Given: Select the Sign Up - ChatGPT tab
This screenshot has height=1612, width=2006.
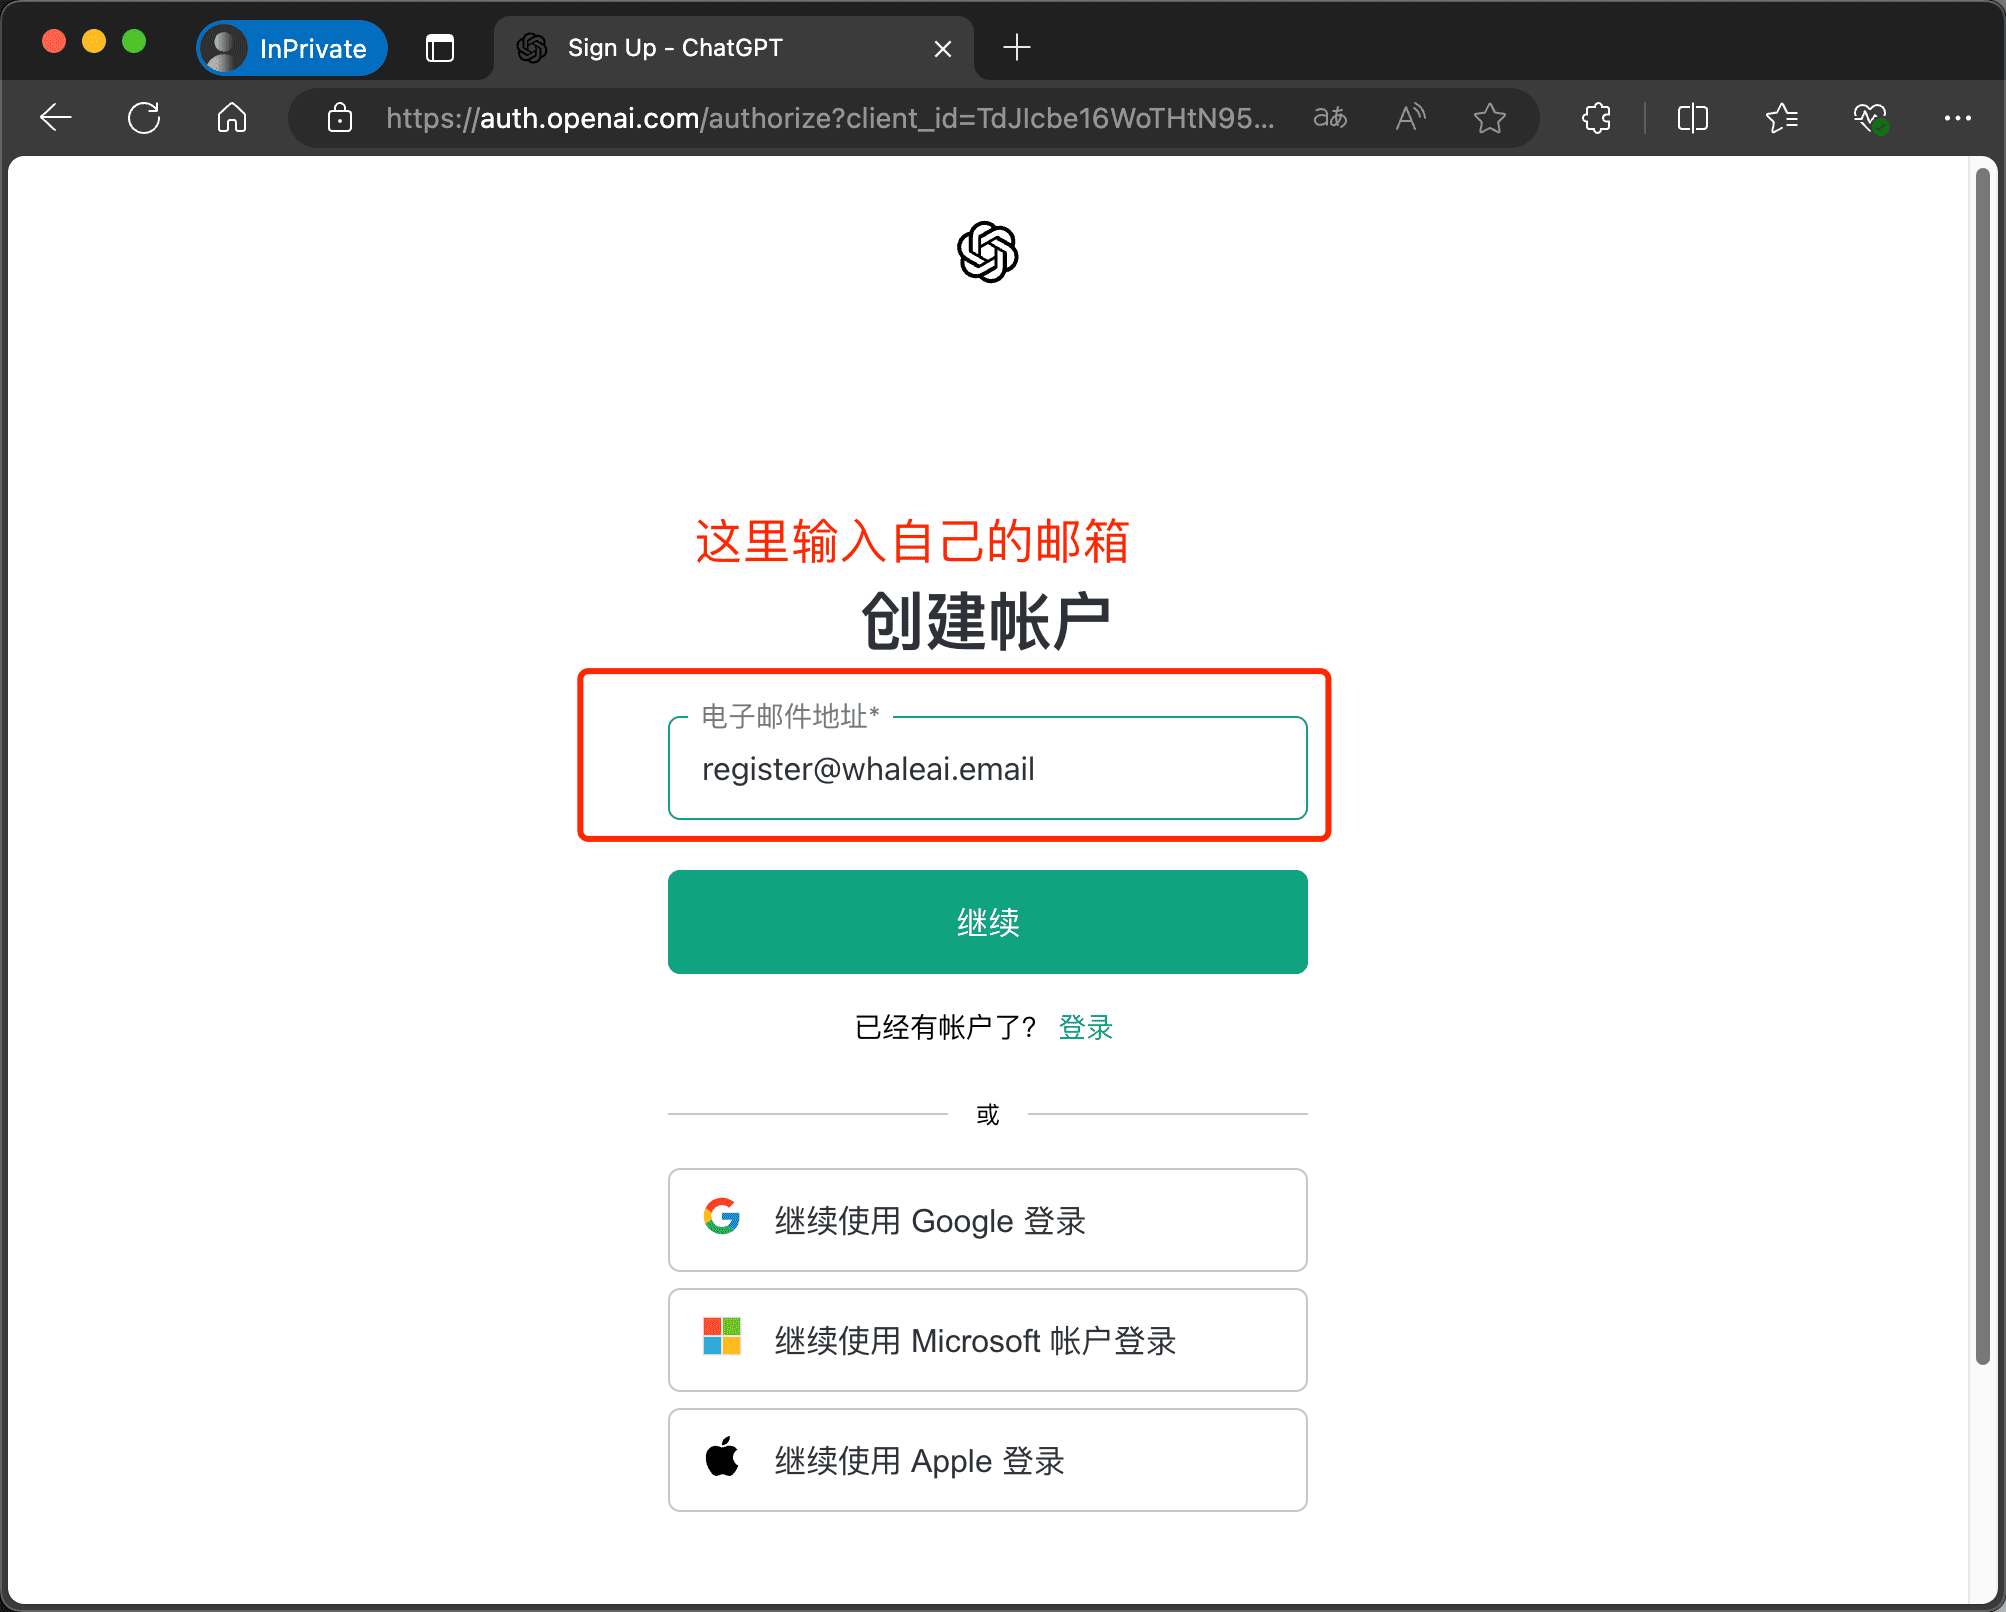Looking at the screenshot, I should click(x=733, y=48).
